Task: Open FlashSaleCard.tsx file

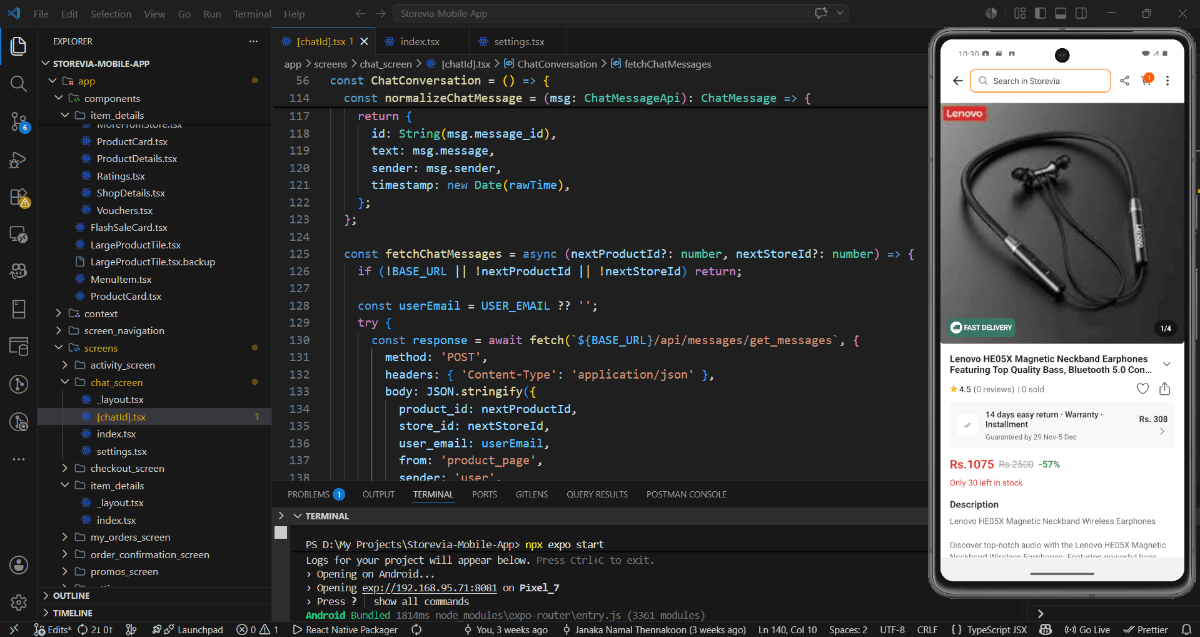Action: click(128, 227)
